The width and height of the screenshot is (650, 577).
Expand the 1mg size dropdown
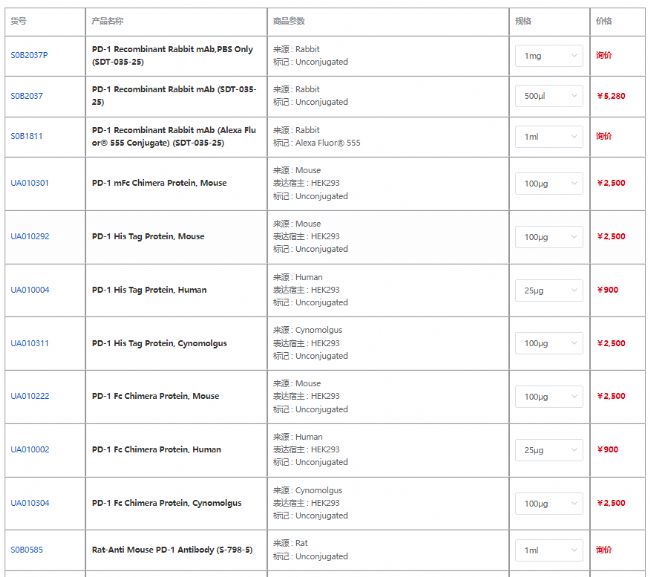coord(549,56)
